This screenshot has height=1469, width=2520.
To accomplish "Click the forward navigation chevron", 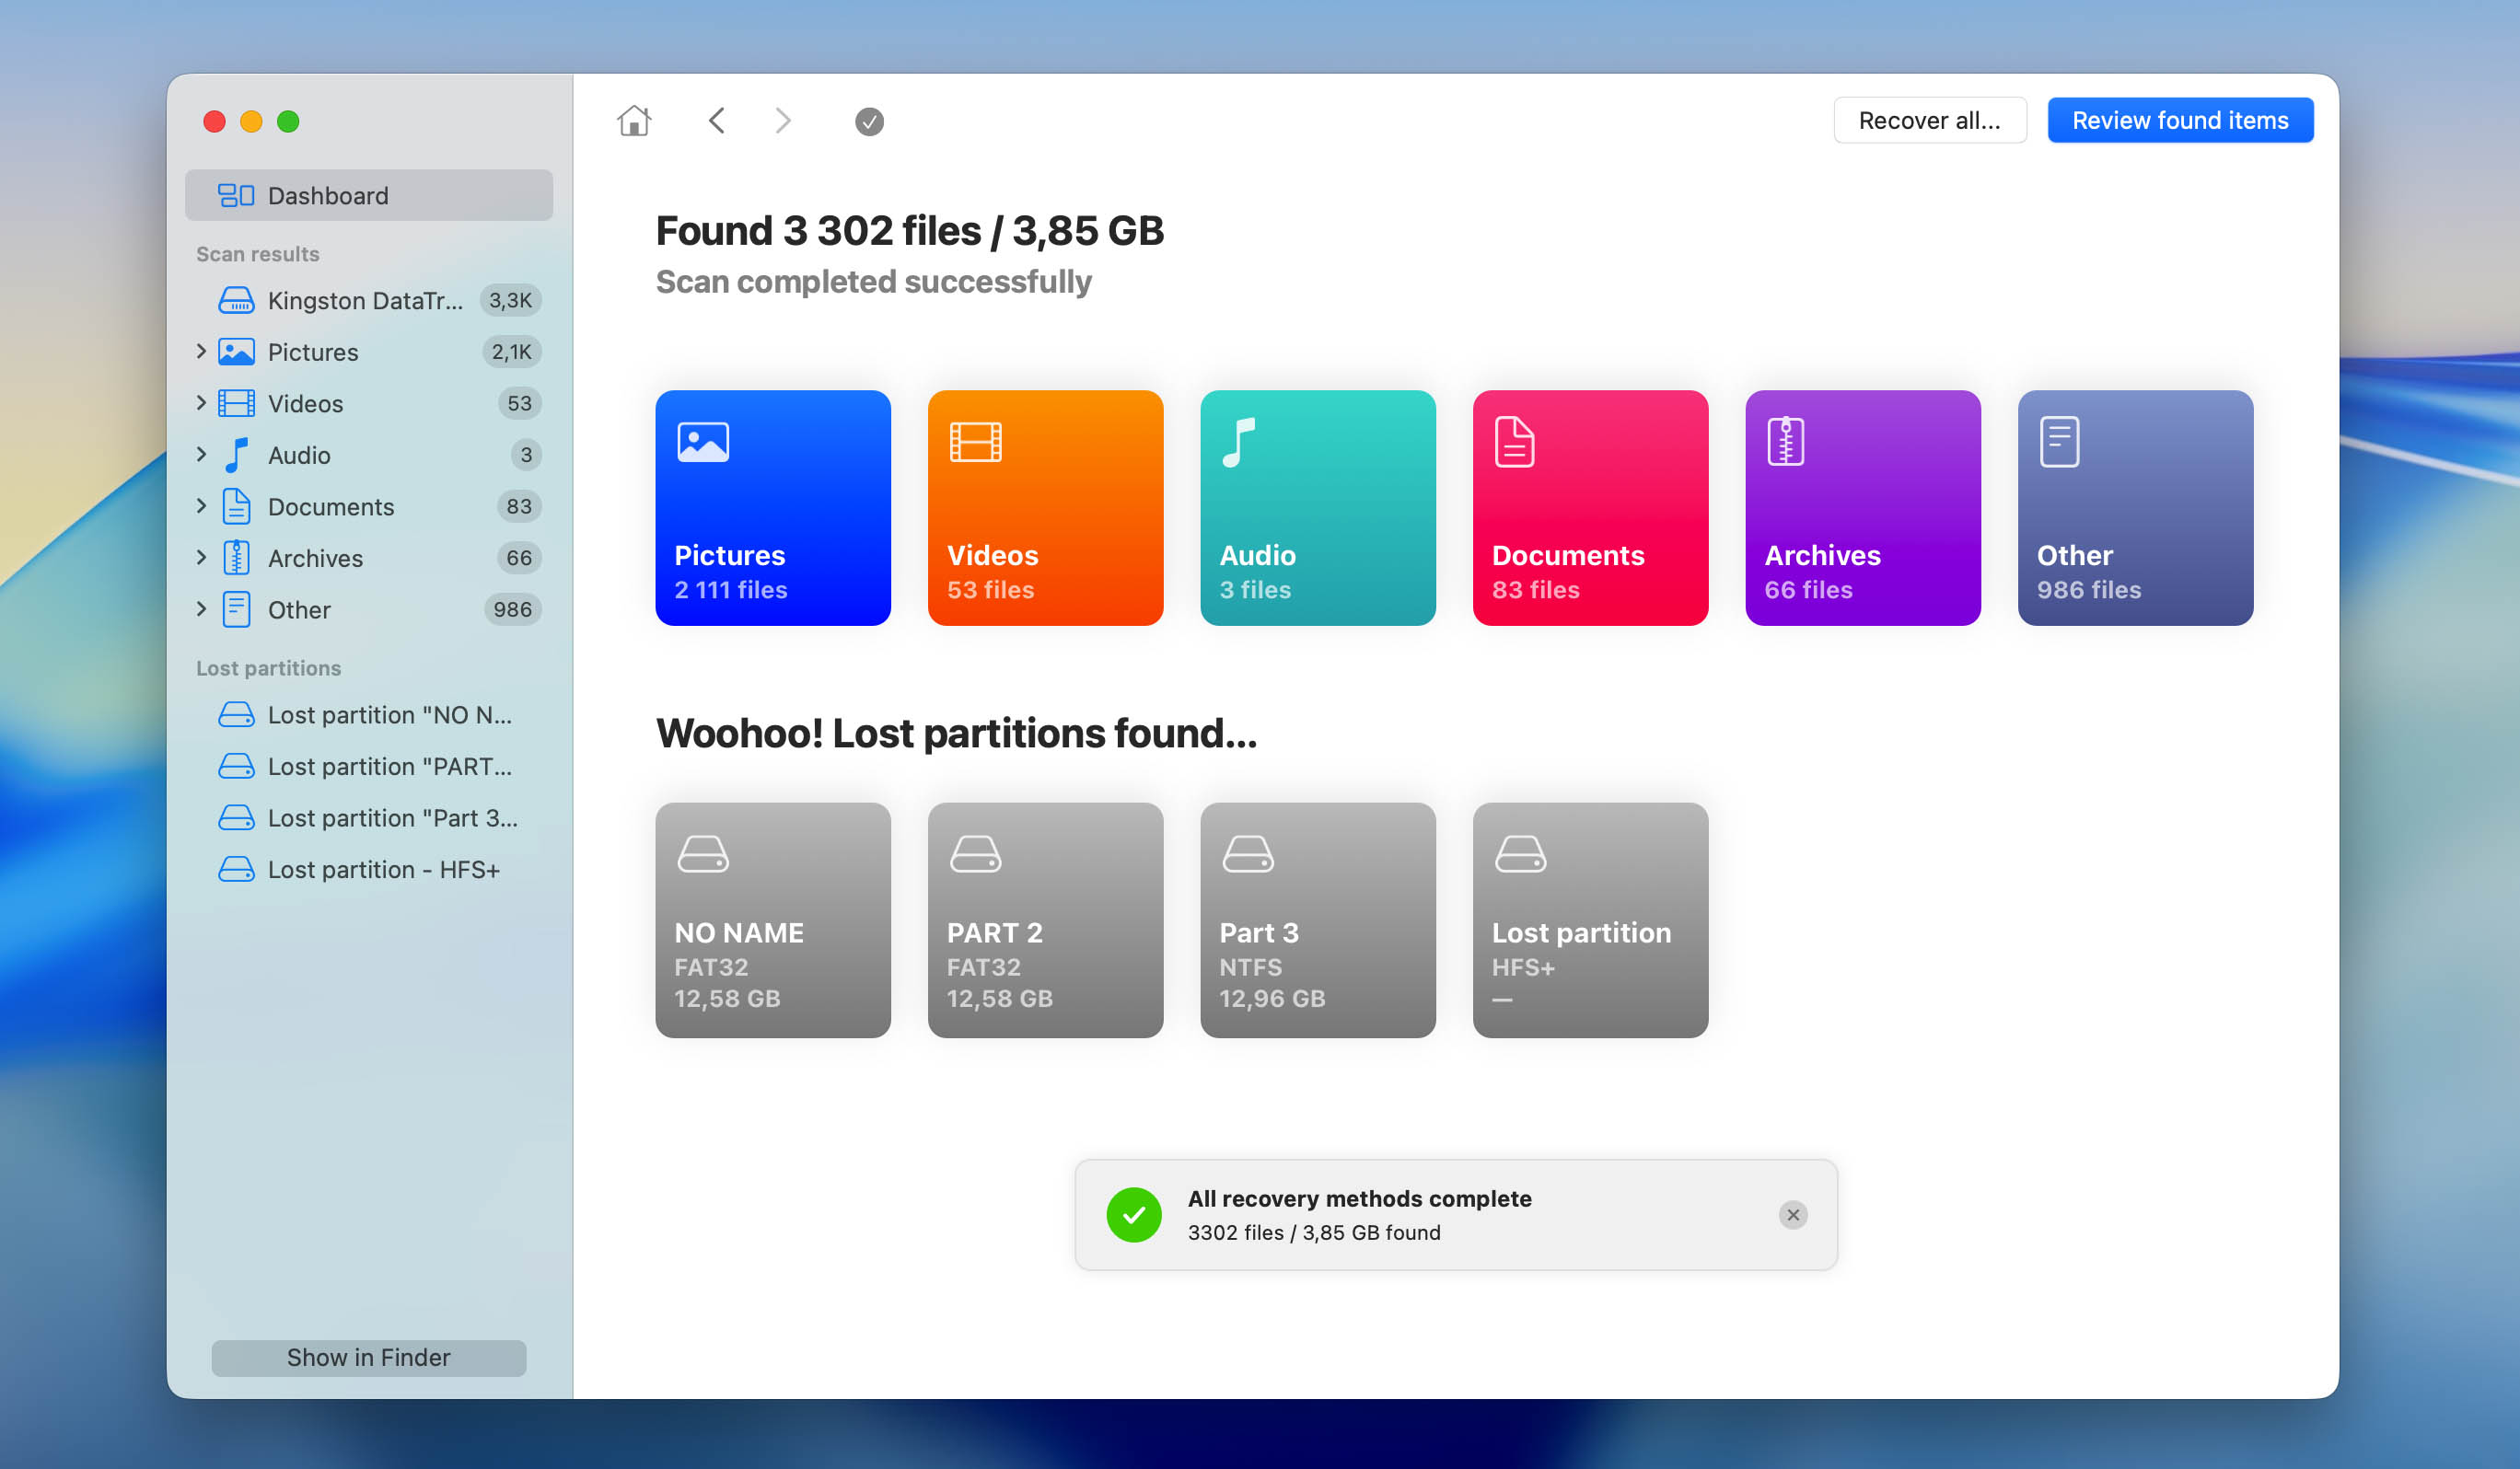I will tap(783, 121).
